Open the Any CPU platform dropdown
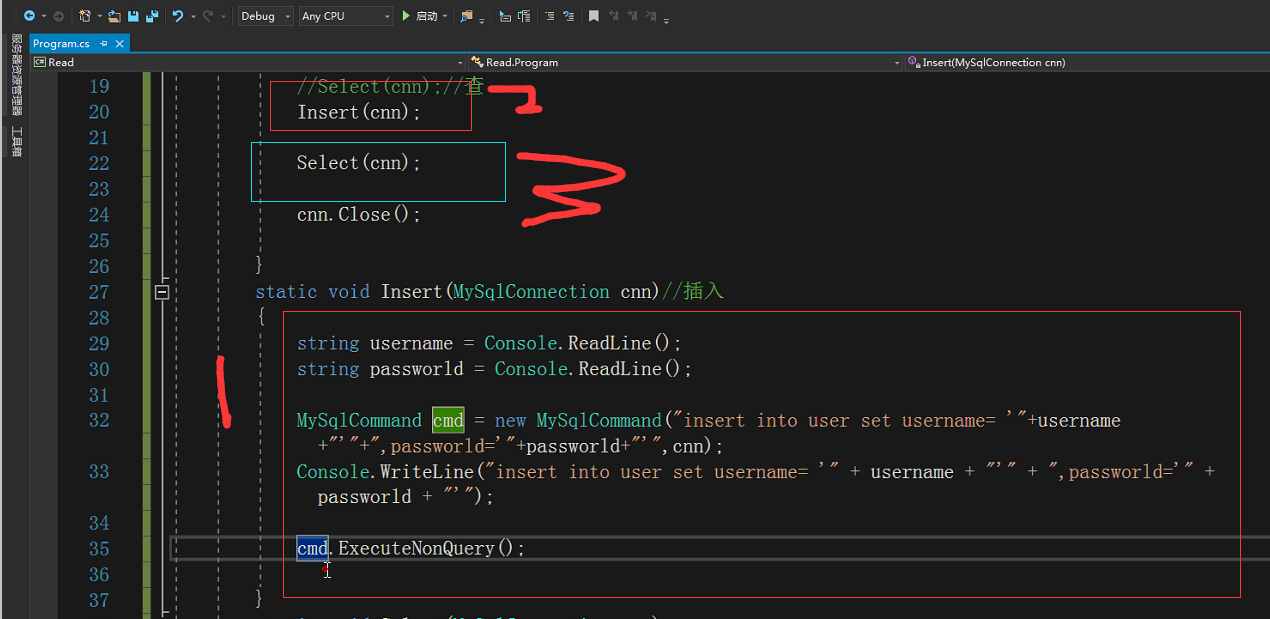1270x619 pixels. [x=346, y=16]
